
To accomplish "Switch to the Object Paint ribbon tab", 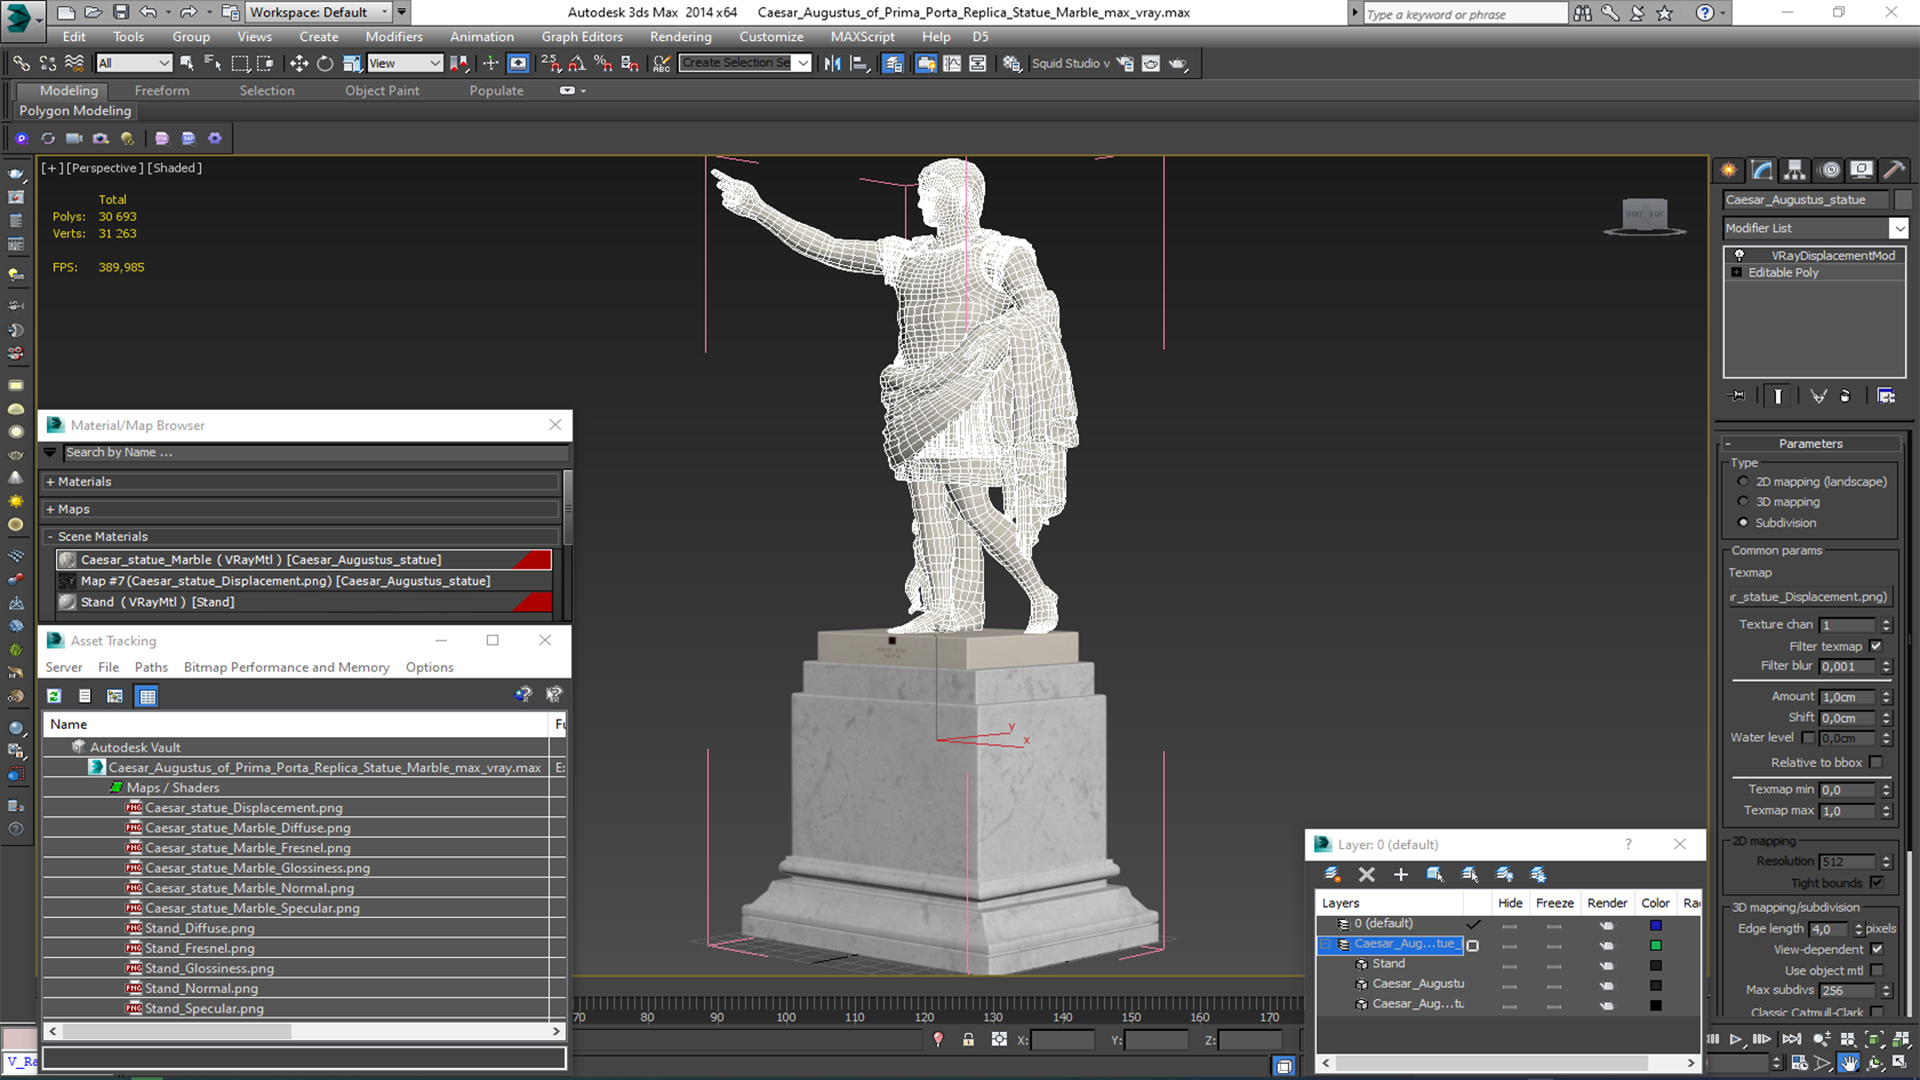I will tap(382, 90).
